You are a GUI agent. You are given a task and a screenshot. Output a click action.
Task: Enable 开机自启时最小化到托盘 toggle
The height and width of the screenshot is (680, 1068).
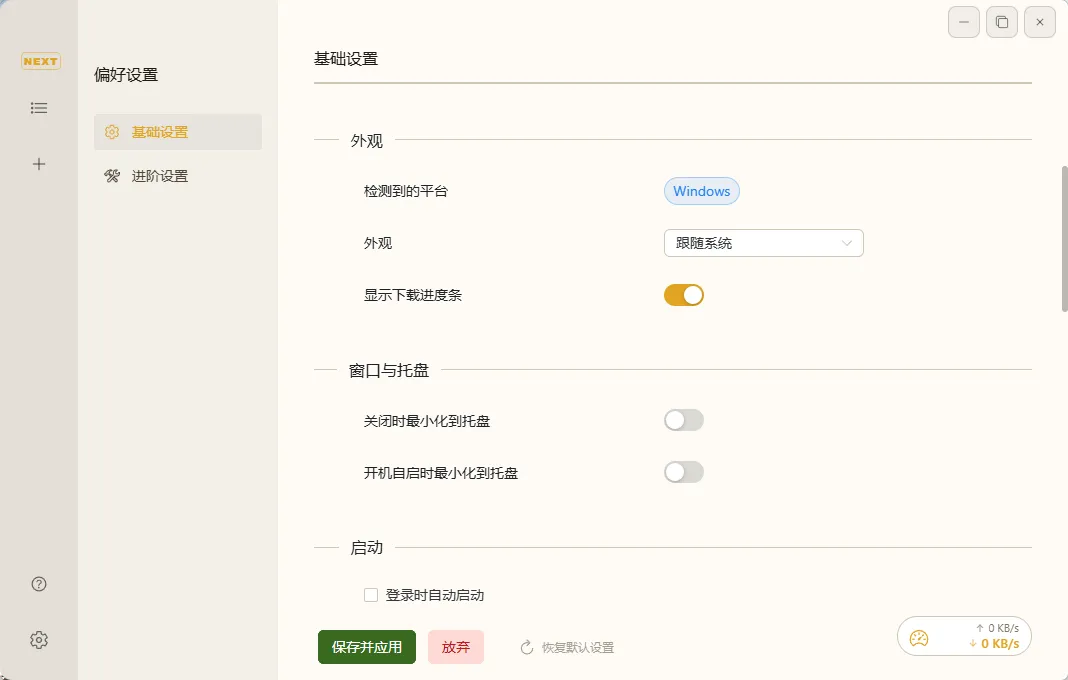click(684, 472)
